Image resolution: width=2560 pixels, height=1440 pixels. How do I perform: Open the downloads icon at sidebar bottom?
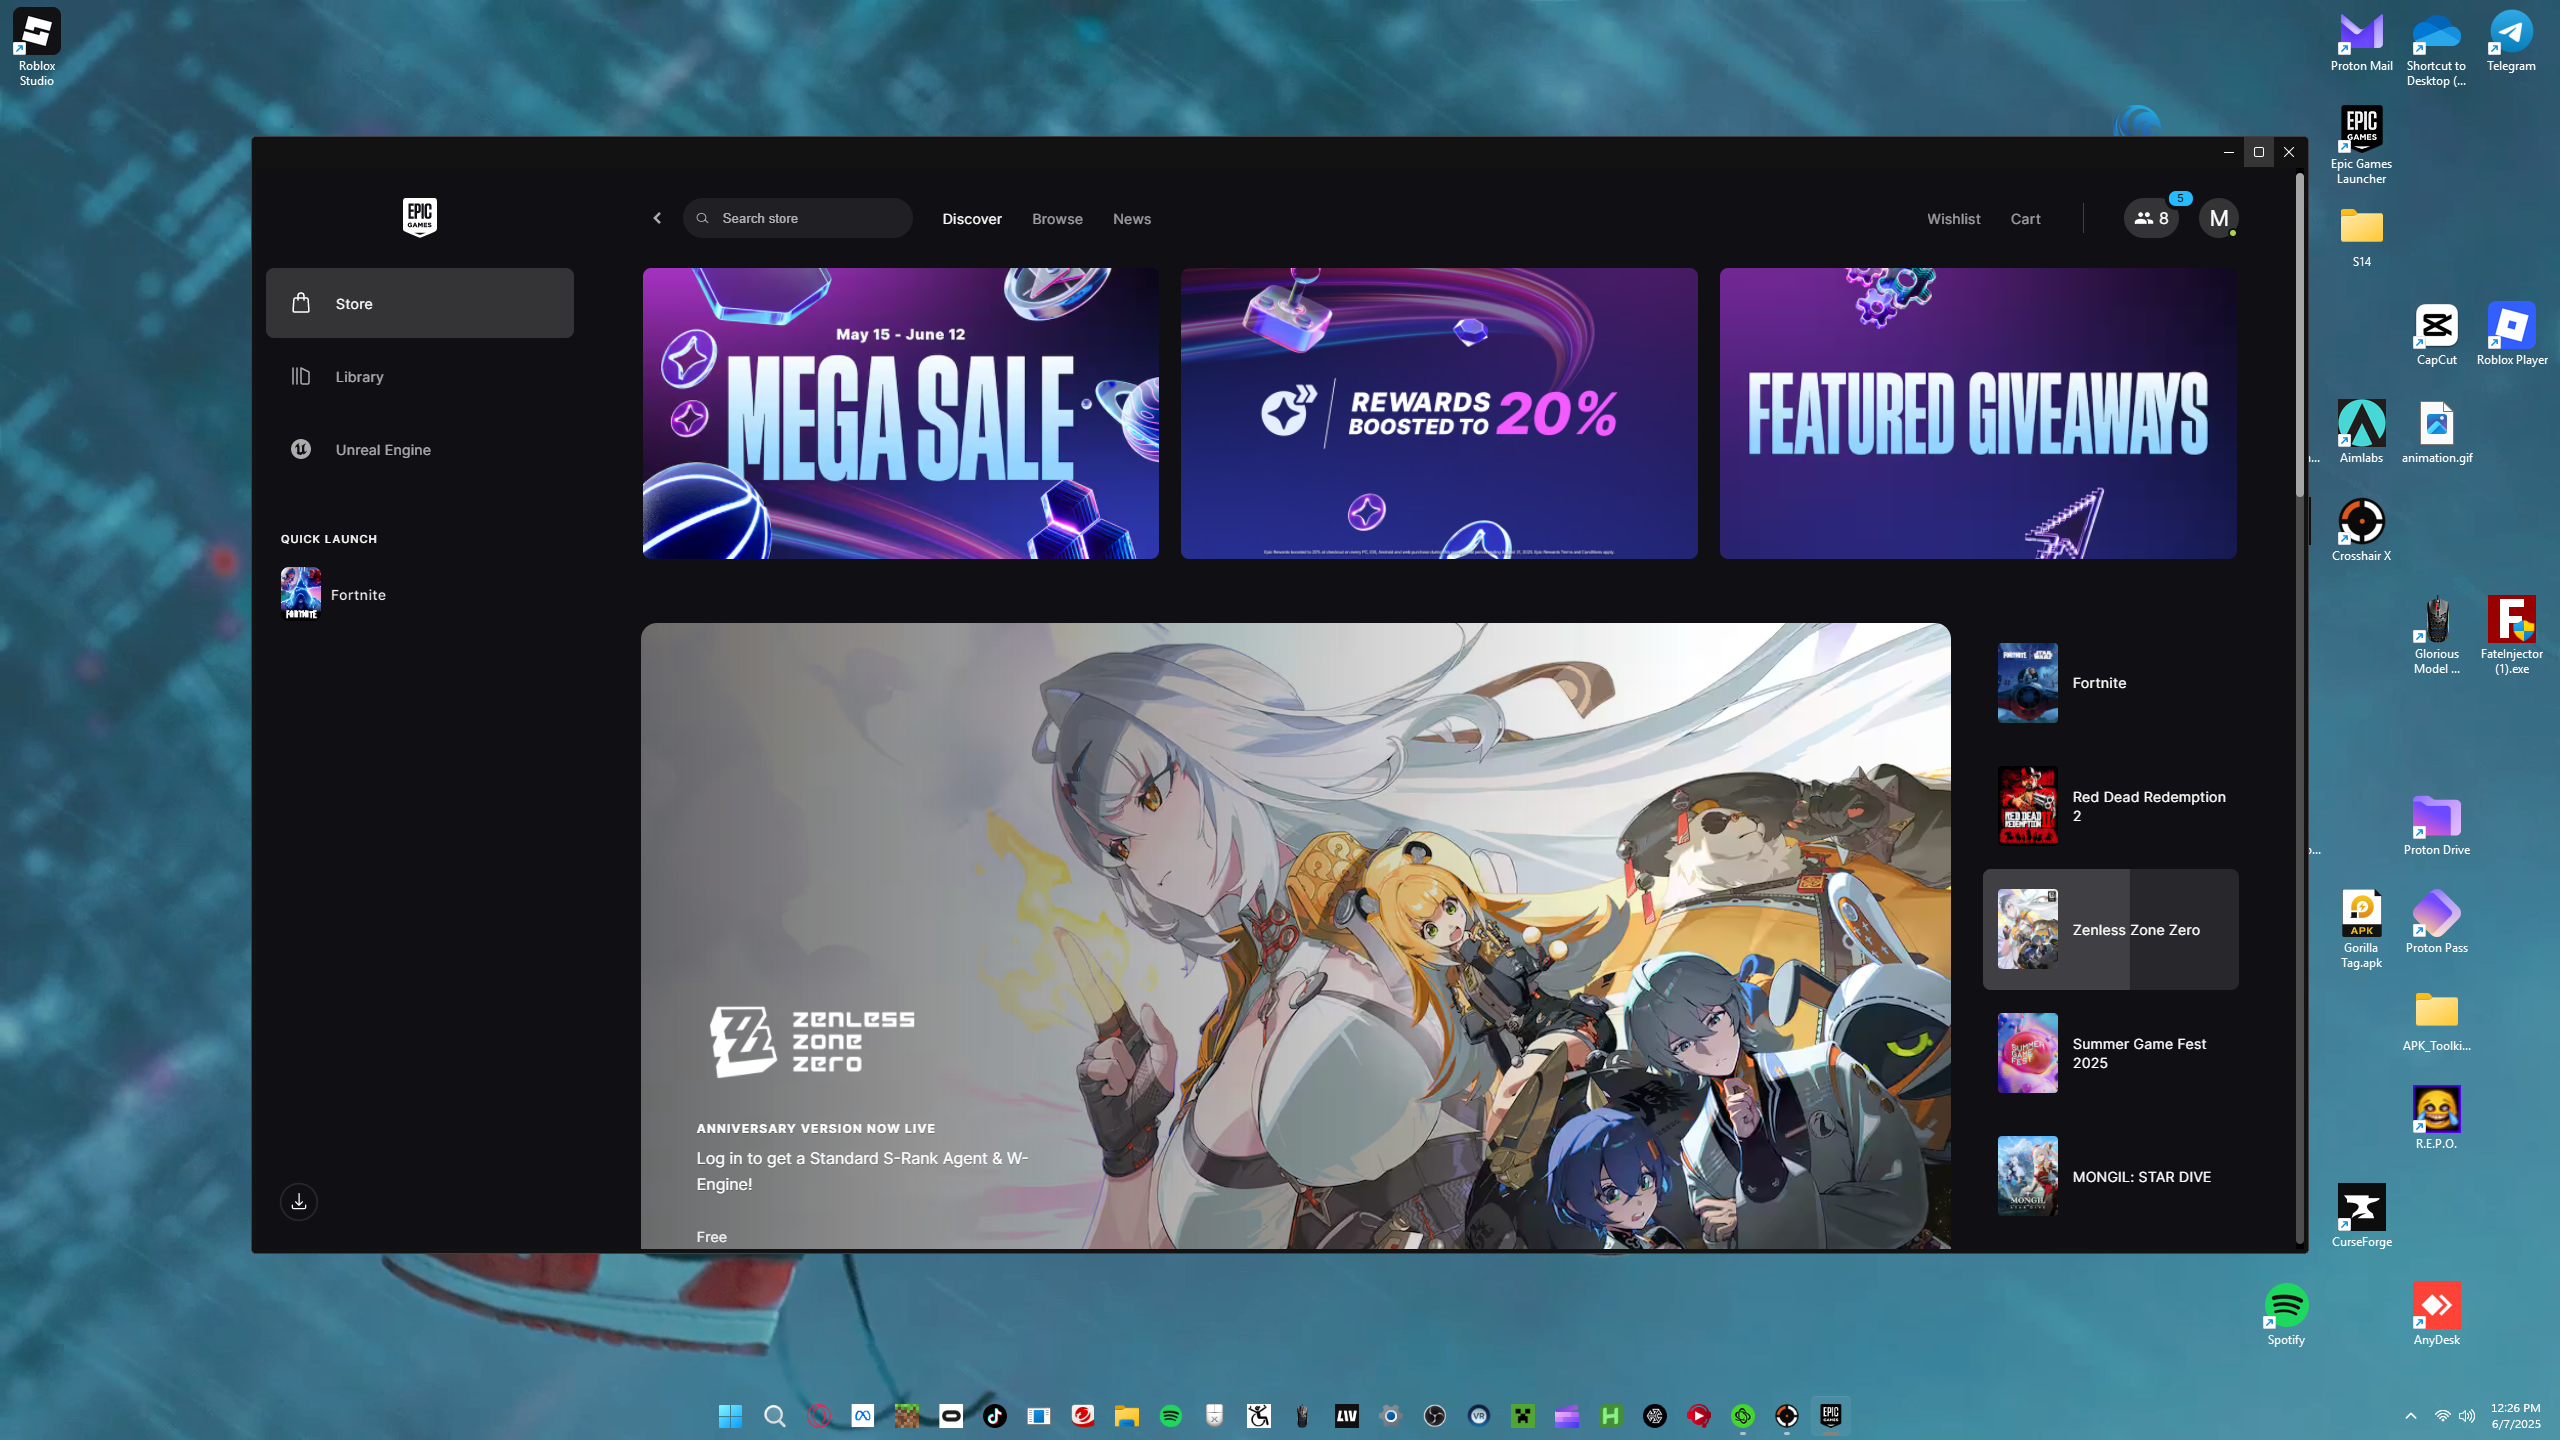[298, 1202]
